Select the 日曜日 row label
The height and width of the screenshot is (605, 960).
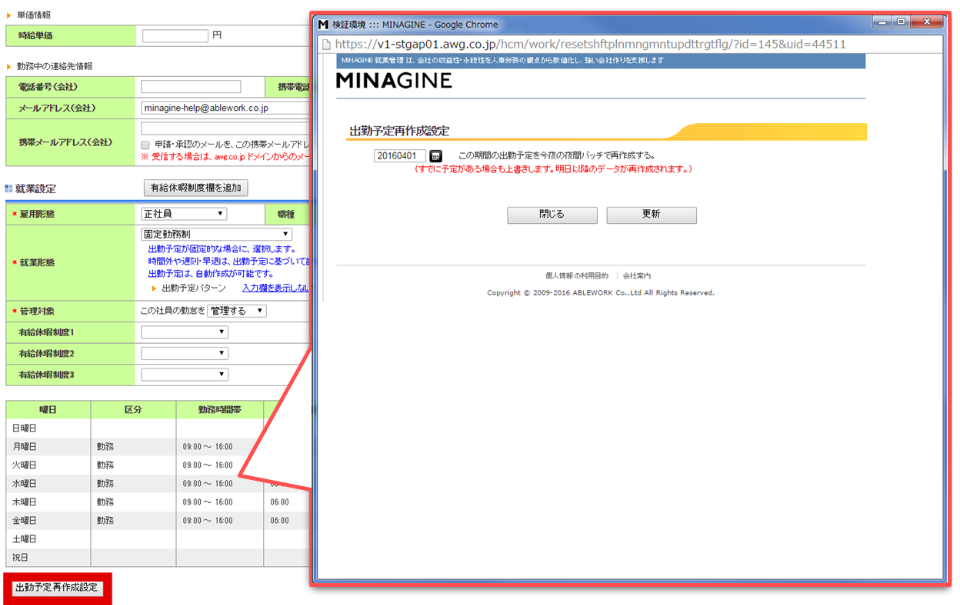tap(24, 429)
